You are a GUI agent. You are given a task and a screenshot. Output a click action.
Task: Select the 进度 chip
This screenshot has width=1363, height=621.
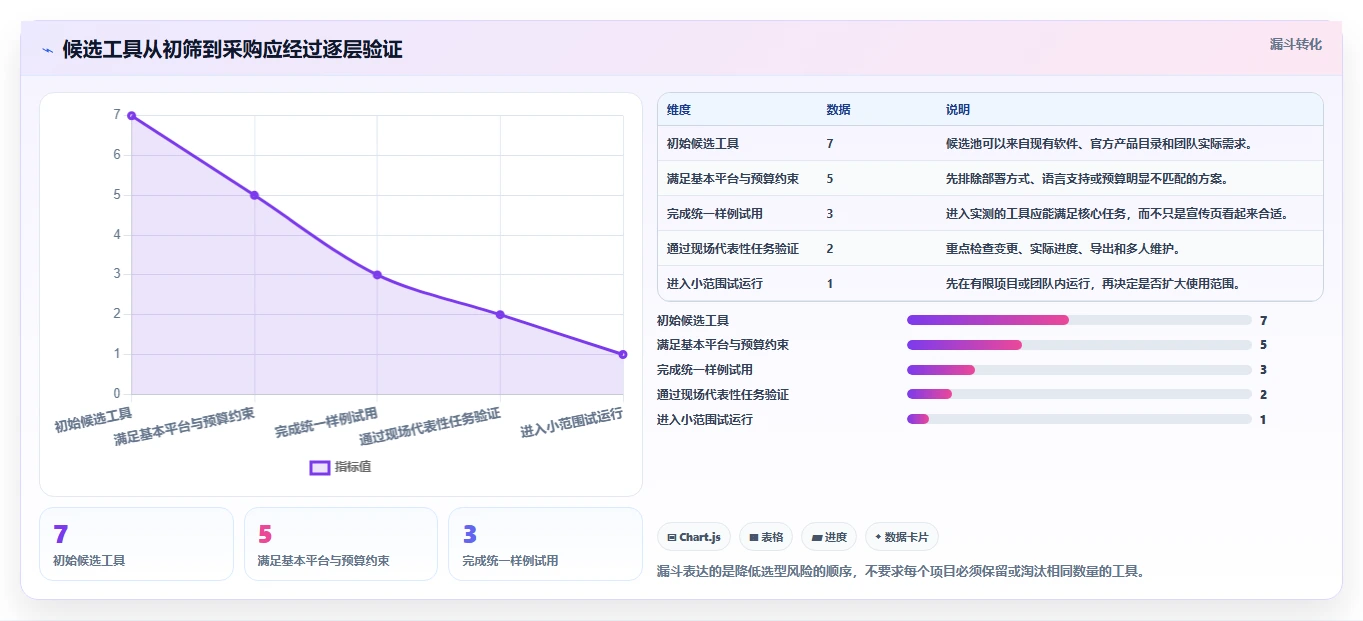click(x=829, y=537)
